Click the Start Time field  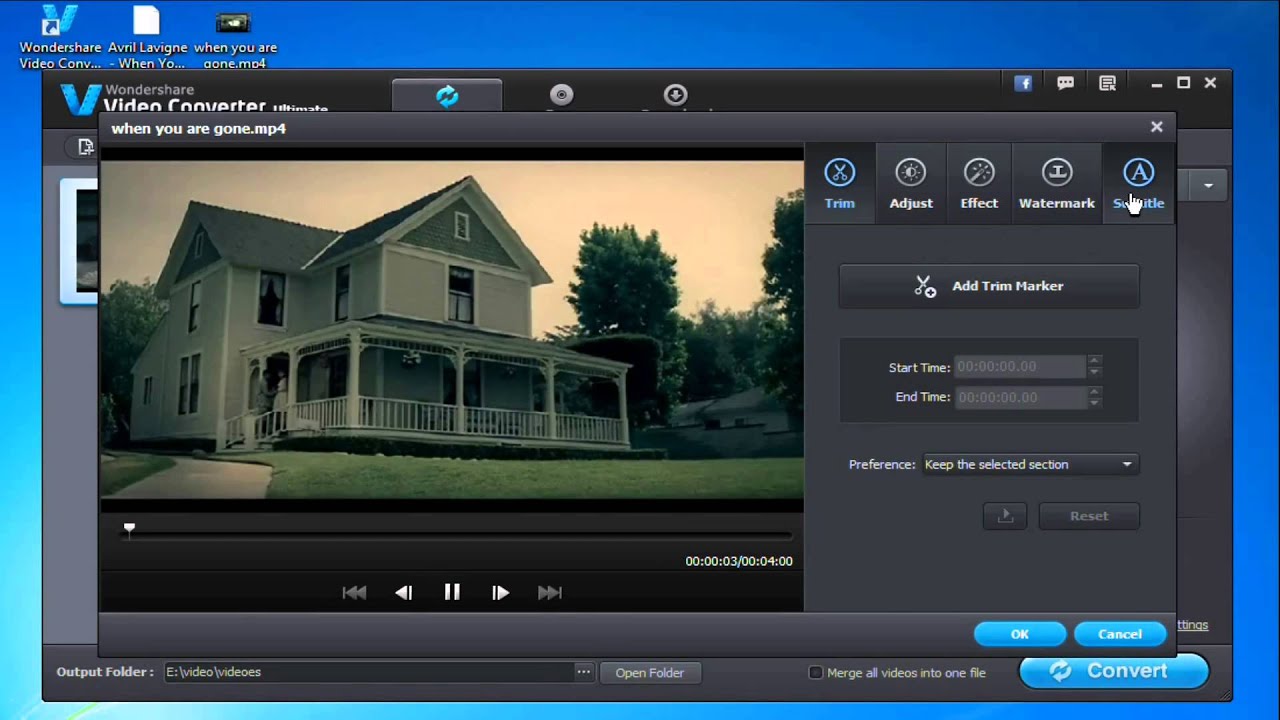click(x=1019, y=367)
